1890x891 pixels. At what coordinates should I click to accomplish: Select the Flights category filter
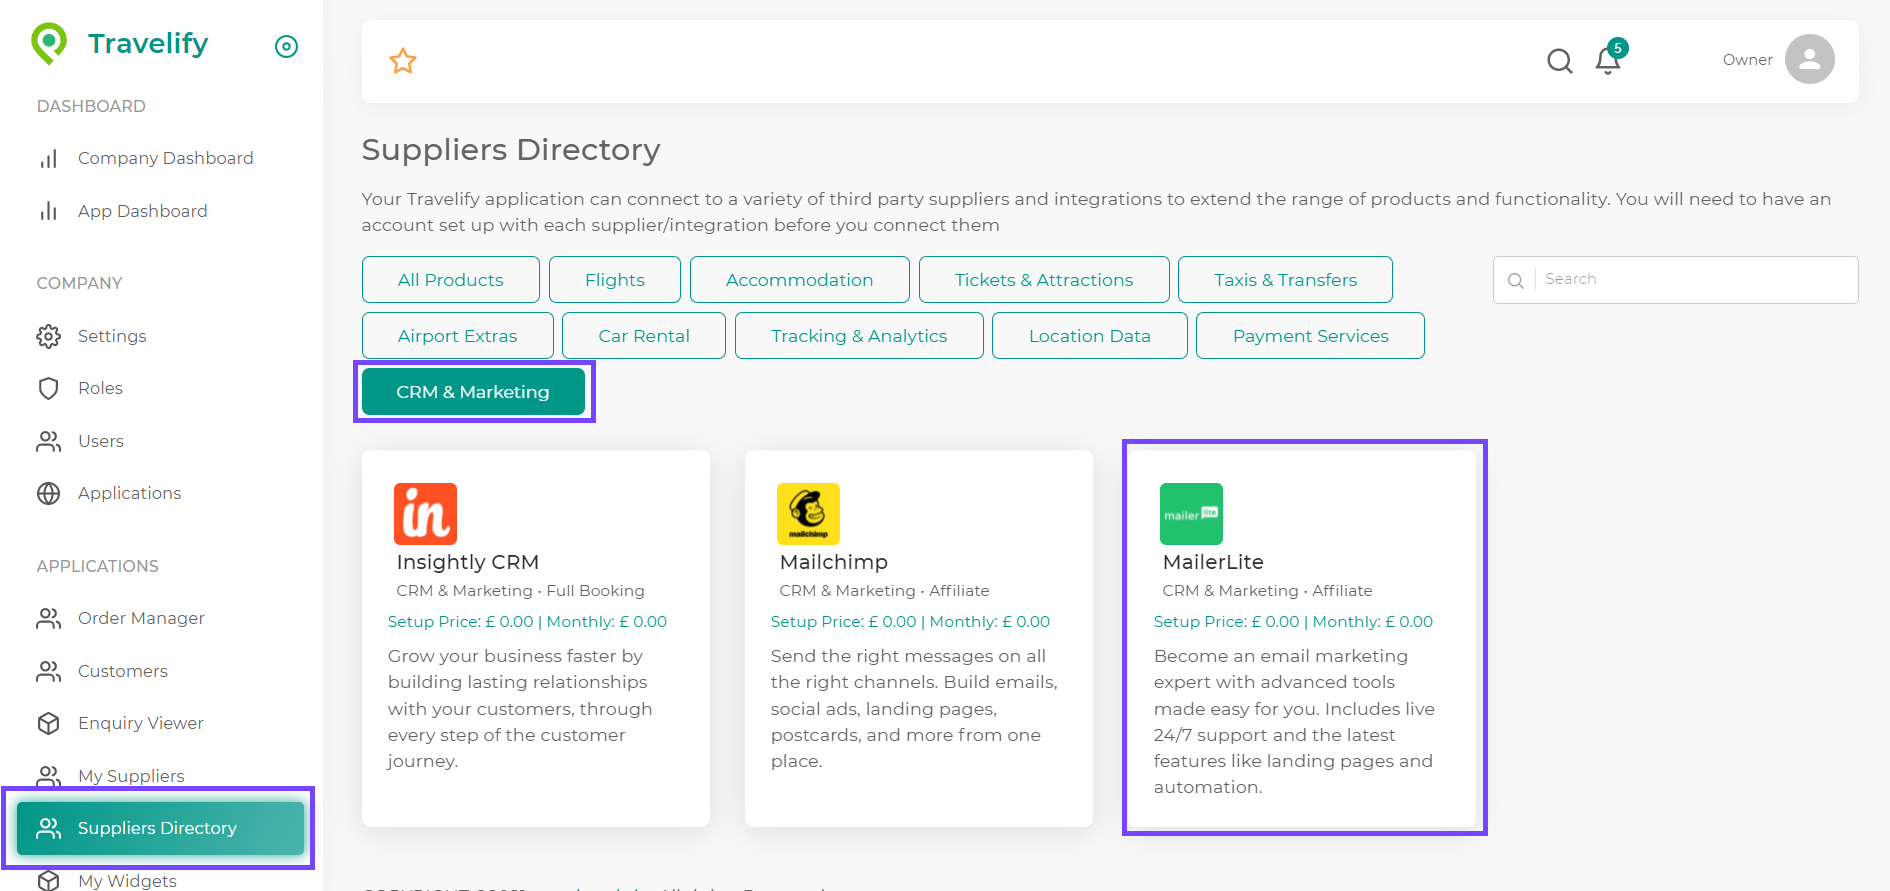click(x=614, y=280)
